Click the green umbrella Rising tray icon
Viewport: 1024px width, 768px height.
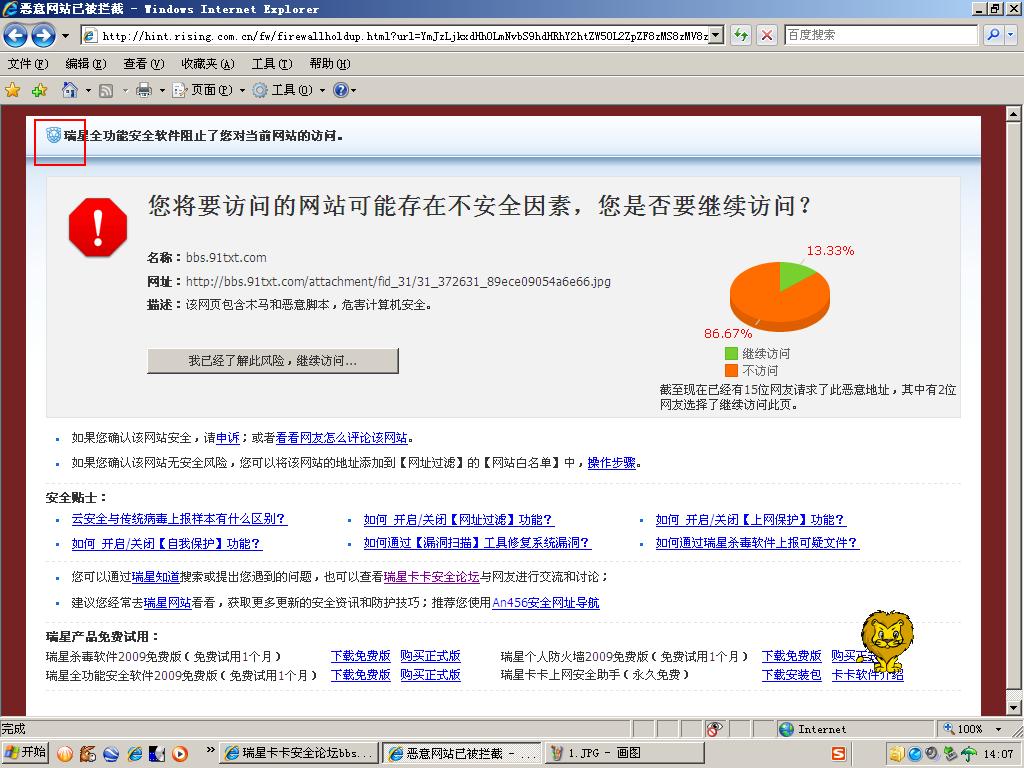coord(968,754)
